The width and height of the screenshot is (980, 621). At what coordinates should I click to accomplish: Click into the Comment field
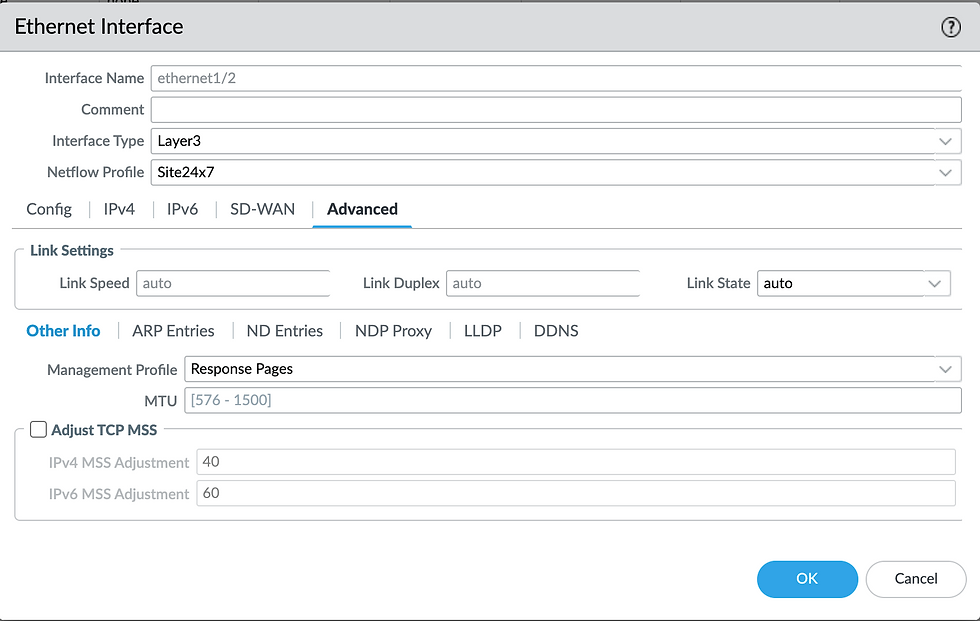pos(555,109)
